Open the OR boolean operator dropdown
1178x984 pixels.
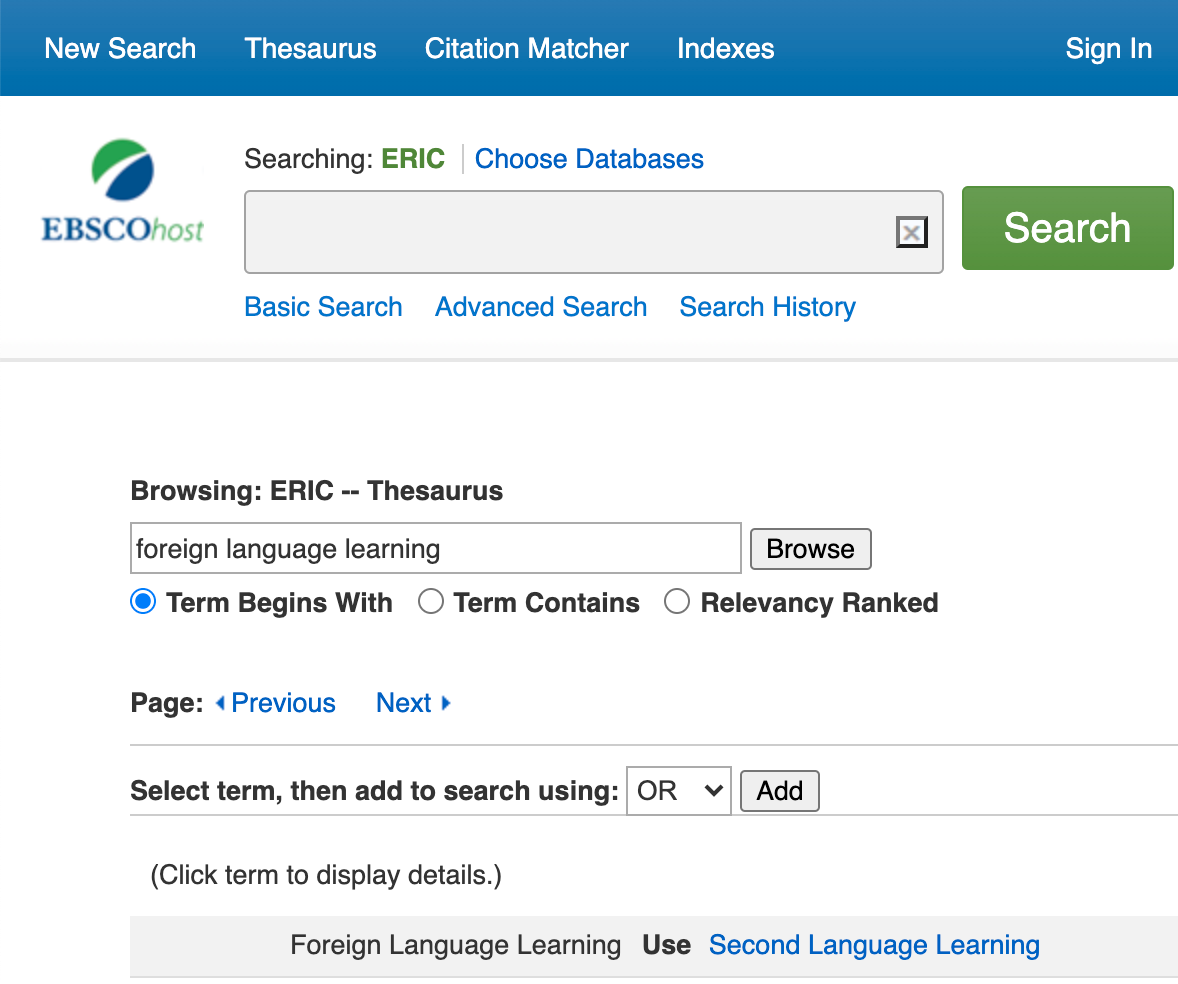(x=678, y=791)
